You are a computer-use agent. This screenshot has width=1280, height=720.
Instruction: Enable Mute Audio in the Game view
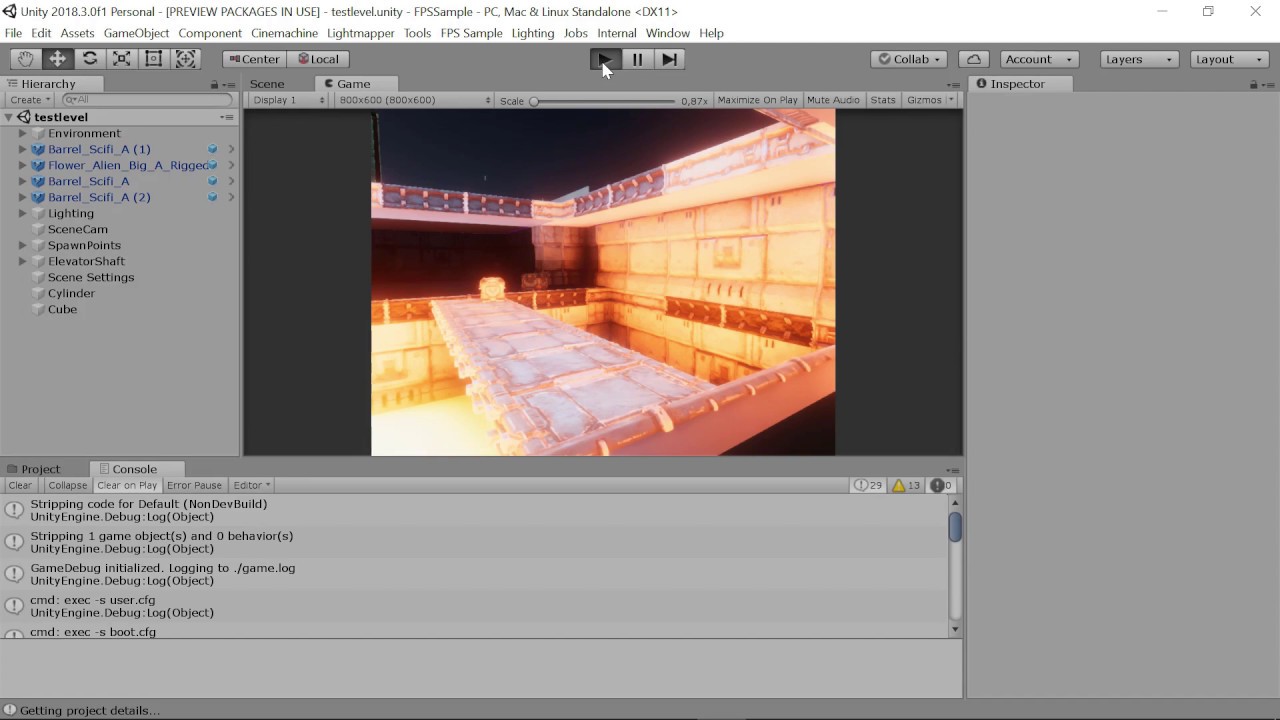tap(833, 100)
